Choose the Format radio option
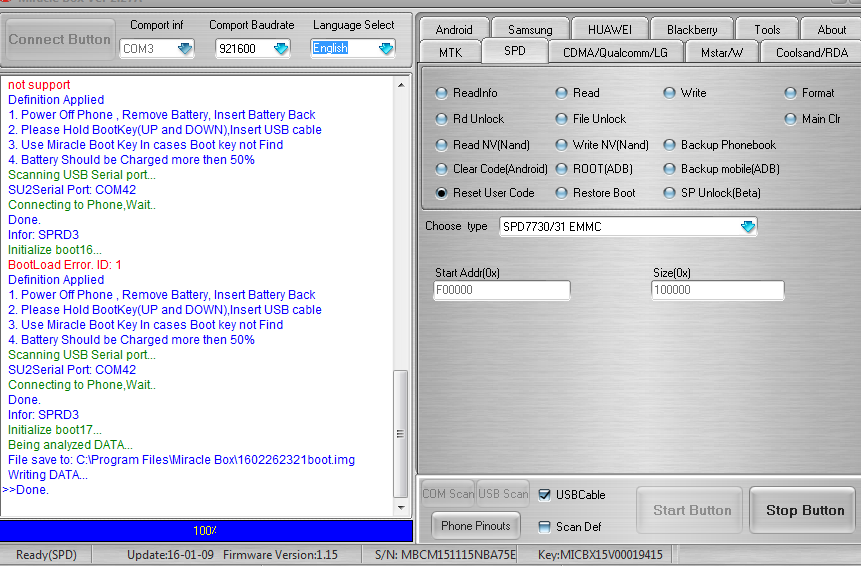Viewport: 861px width, 566px height. pyautogui.click(x=790, y=93)
